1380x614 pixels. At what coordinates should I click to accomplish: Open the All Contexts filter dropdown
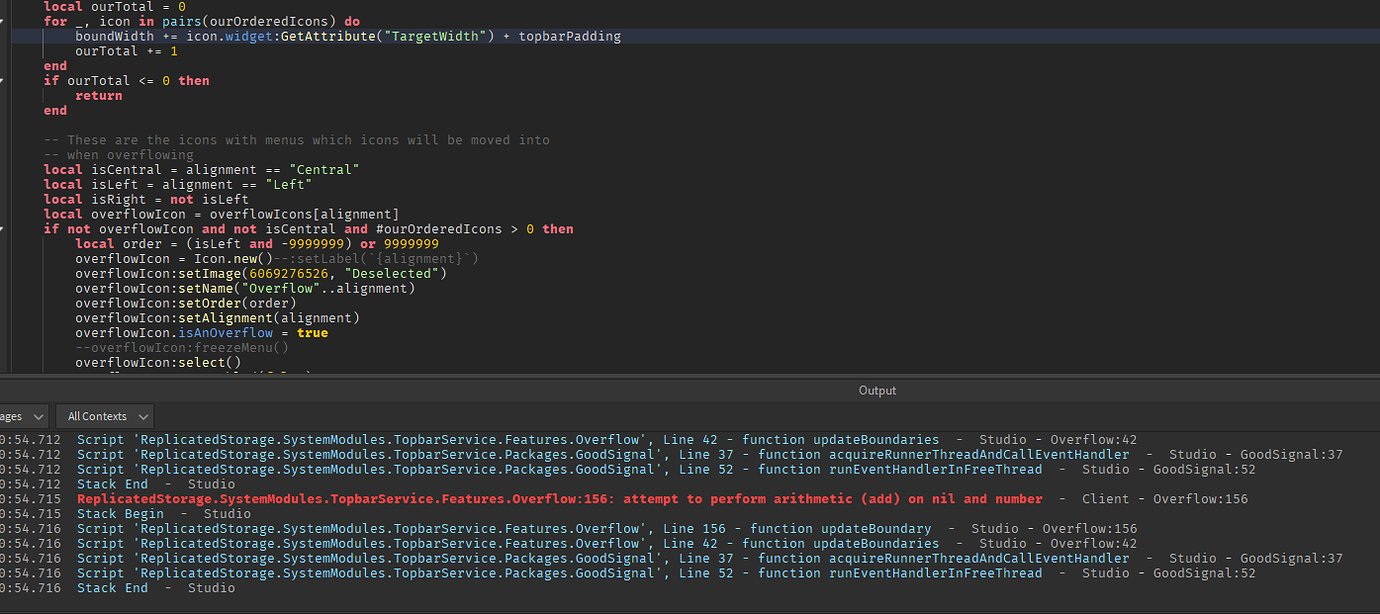104,416
